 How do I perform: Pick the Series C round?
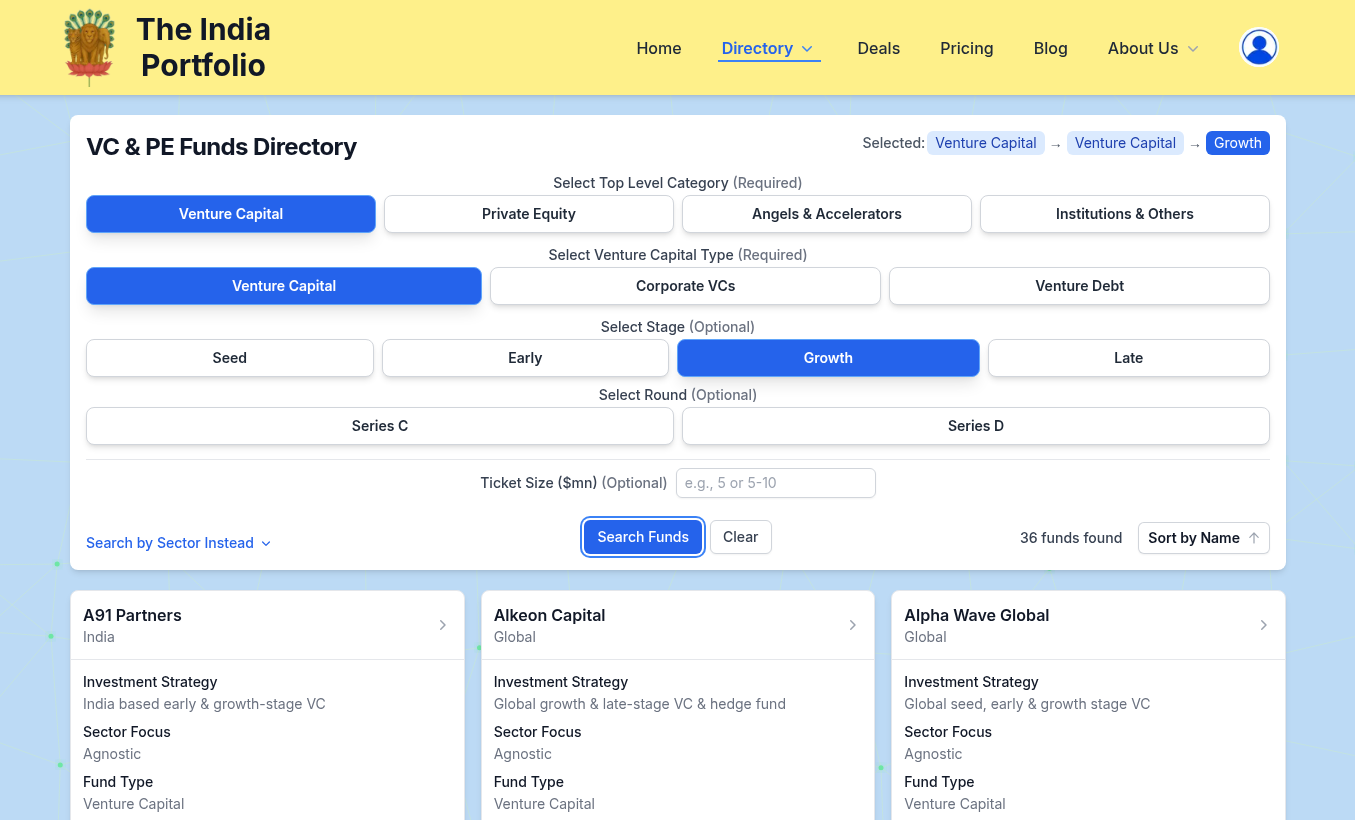pyautogui.click(x=380, y=426)
